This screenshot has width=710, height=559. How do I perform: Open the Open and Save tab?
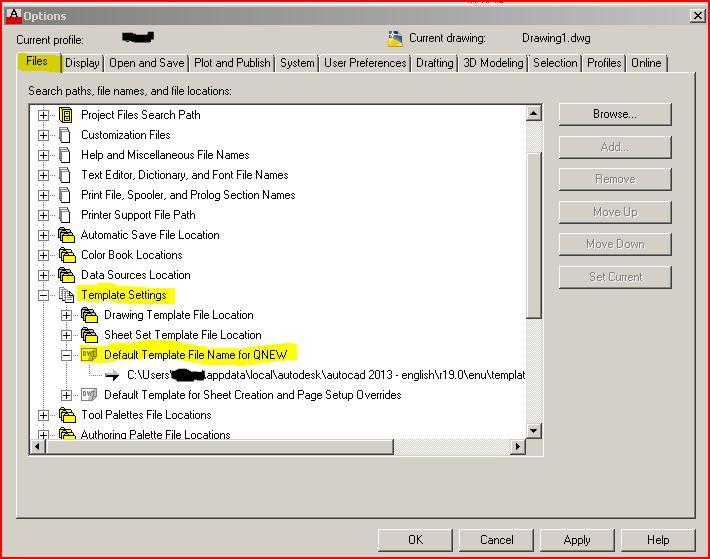(x=147, y=63)
